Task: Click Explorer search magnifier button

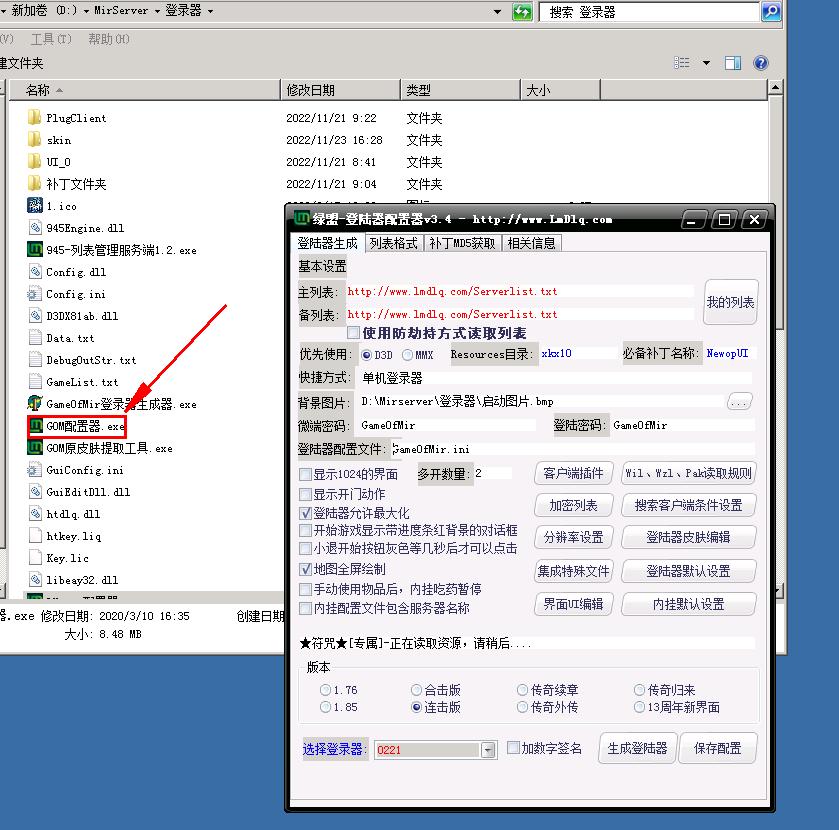Action: (771, 12)
